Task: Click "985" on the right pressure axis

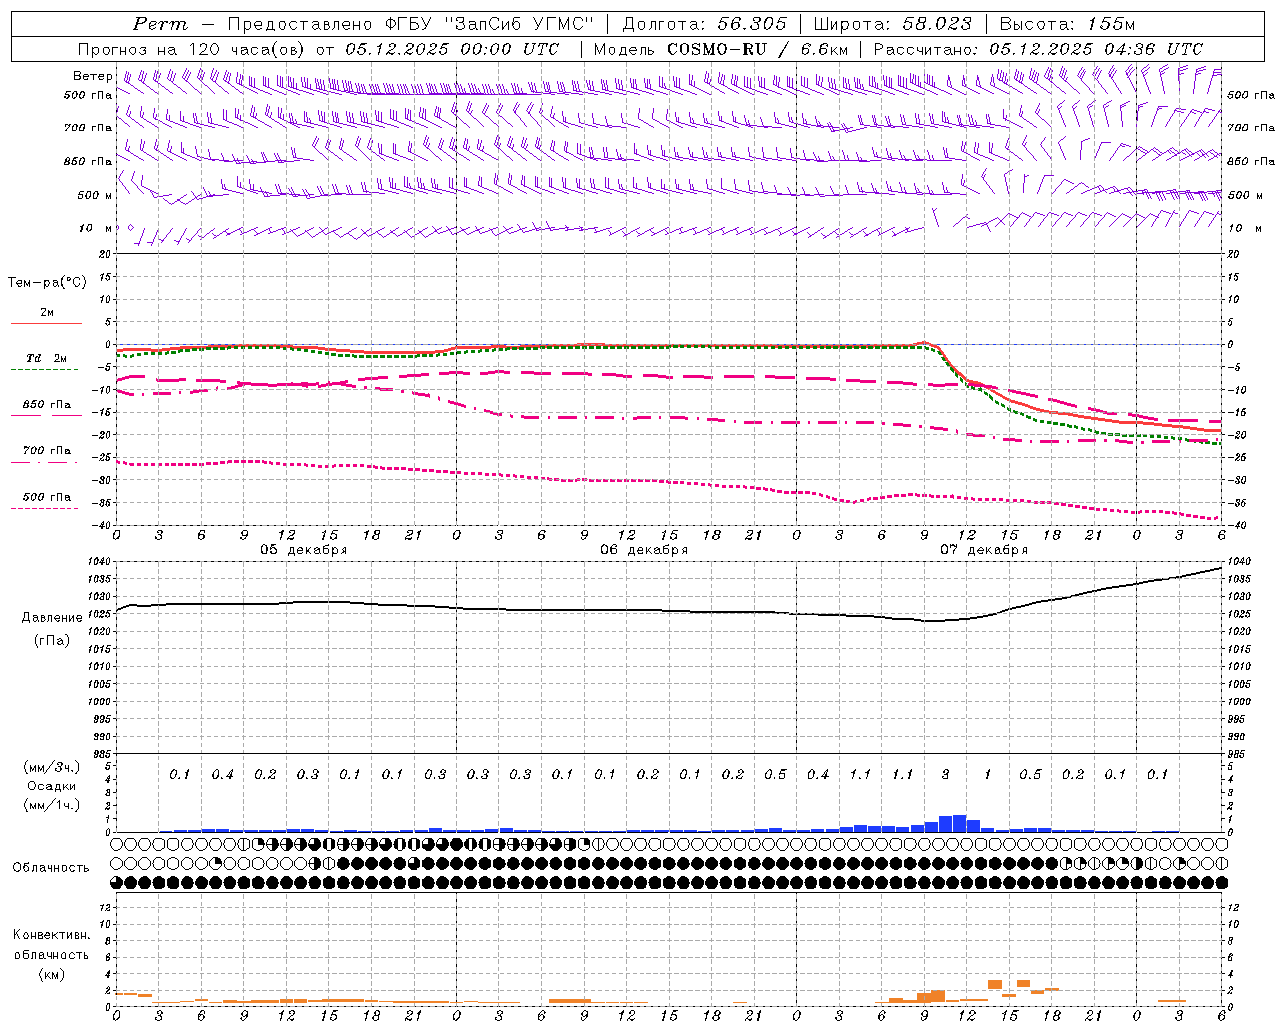Action: (1238, 754)
